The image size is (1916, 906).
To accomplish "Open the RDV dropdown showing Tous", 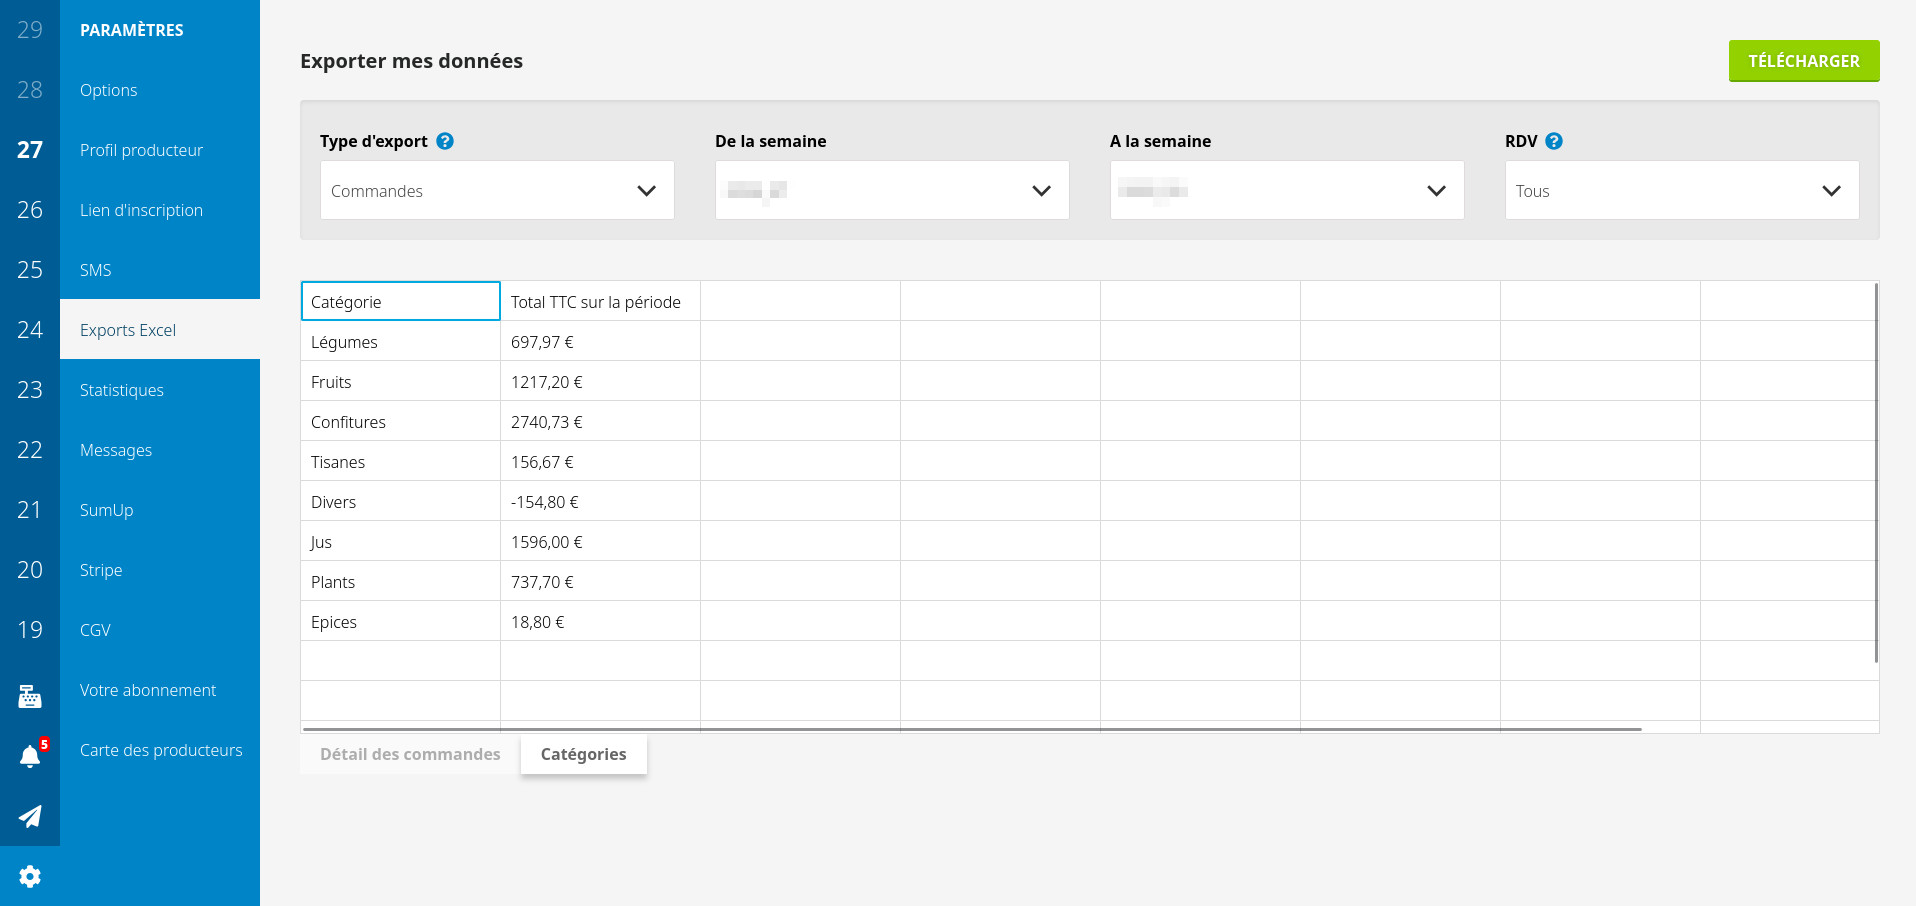I will point(1681,190).
